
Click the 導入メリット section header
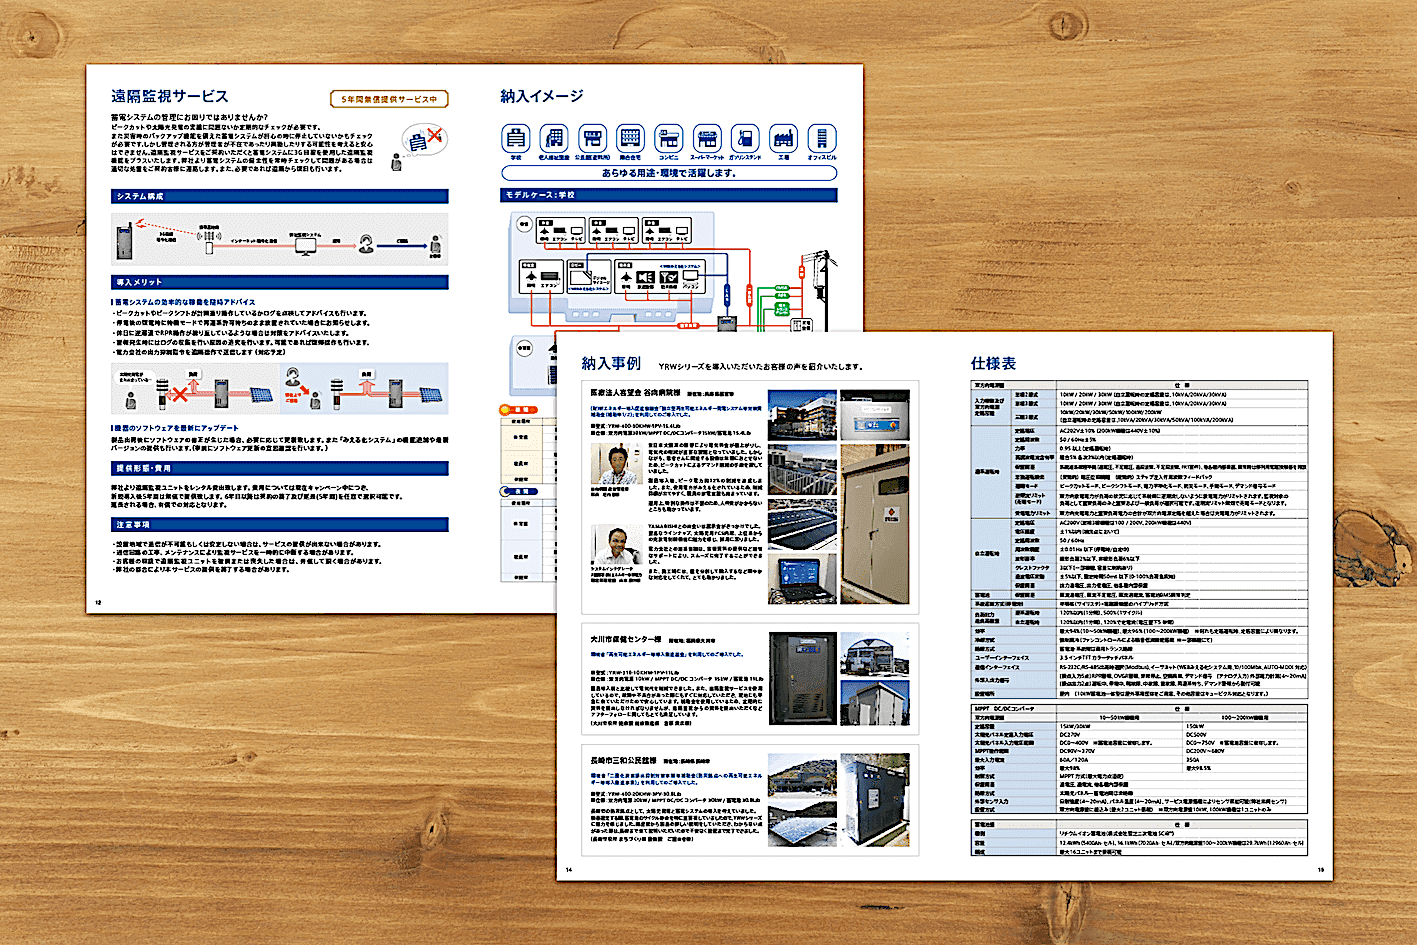[280, 282]
